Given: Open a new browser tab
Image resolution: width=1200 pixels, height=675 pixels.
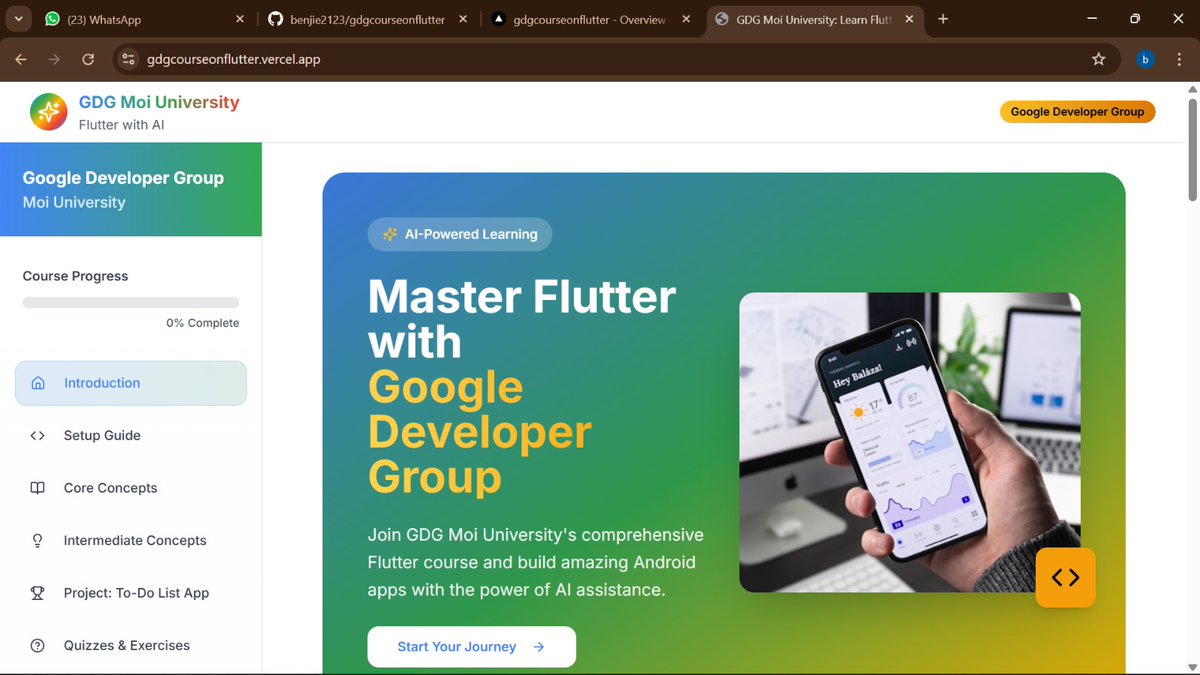Looking at the screenshot, I should tap(943, 19).
